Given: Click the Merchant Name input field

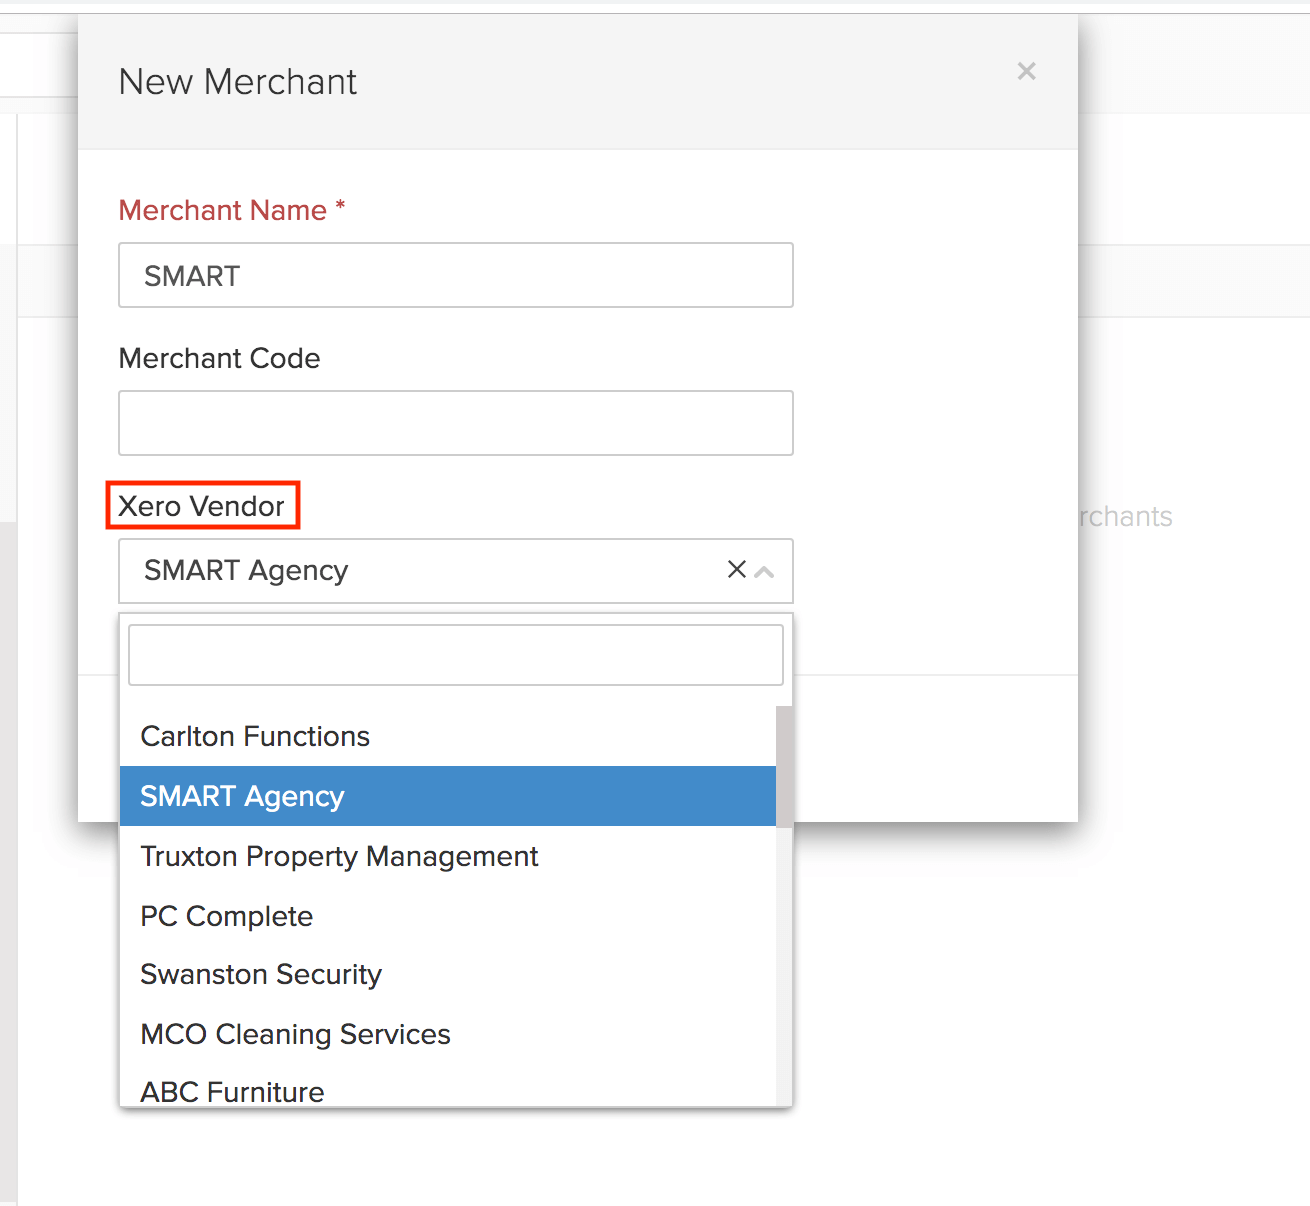Looking at the screenshot, I should coord(455,275).
